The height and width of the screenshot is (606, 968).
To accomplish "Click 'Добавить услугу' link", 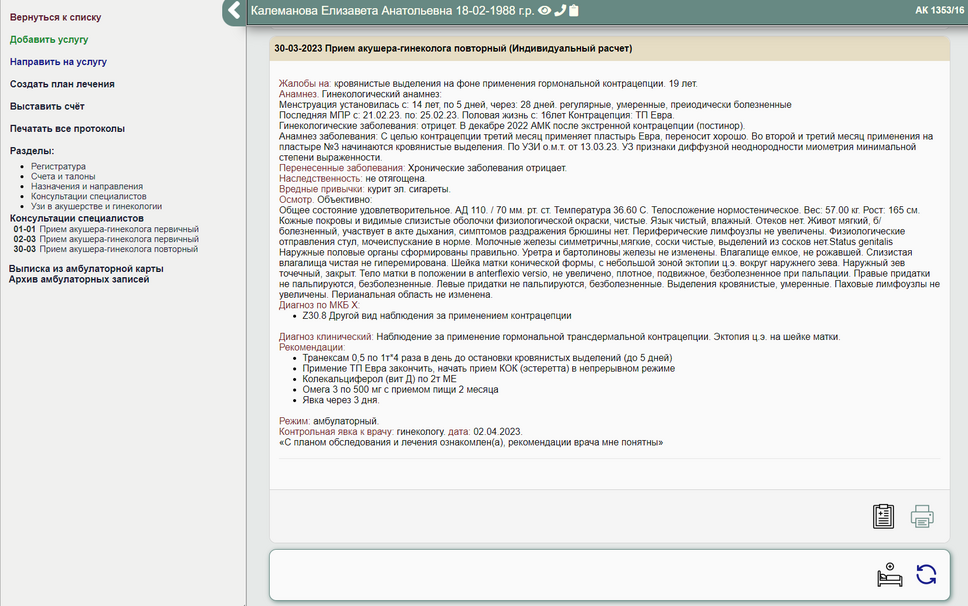I will click(49, 40).
